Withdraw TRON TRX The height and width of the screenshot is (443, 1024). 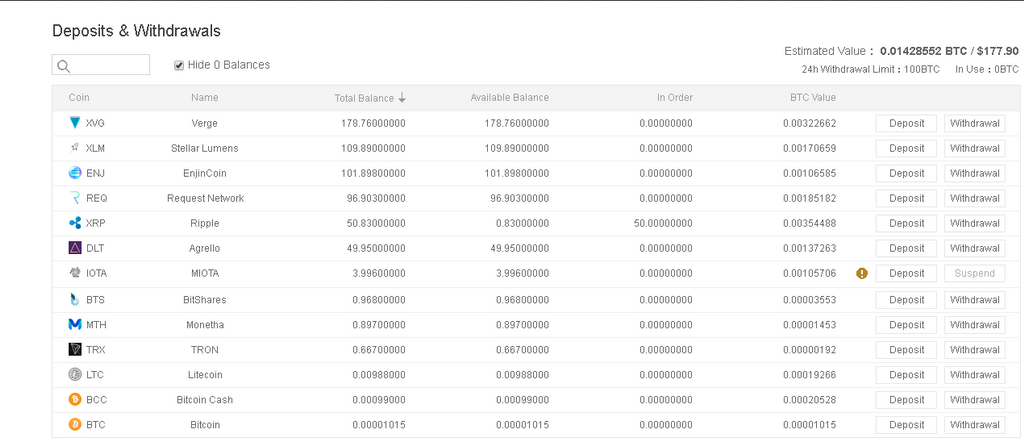click(x=974, y=350)
